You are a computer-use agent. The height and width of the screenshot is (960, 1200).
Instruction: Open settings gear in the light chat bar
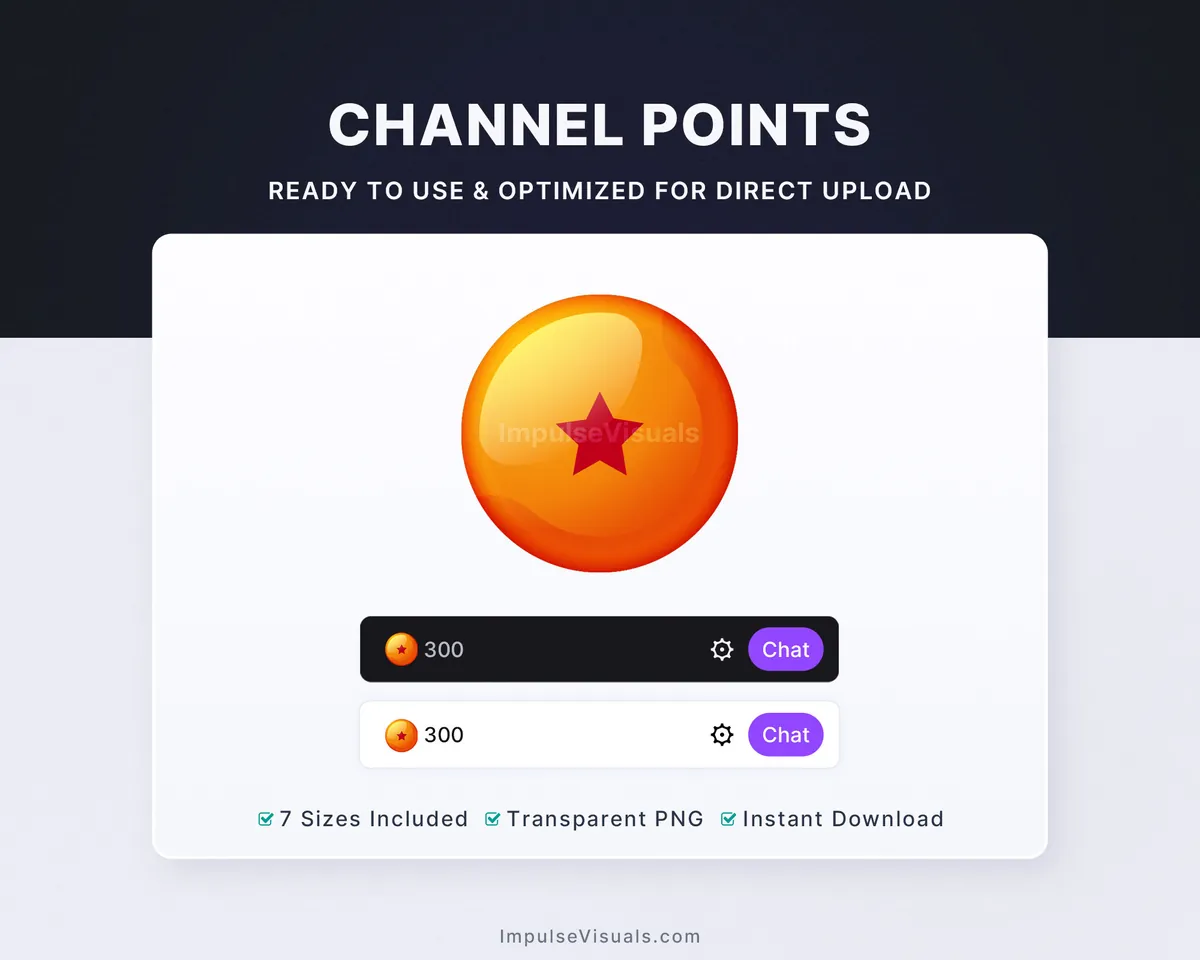point(722,735)
